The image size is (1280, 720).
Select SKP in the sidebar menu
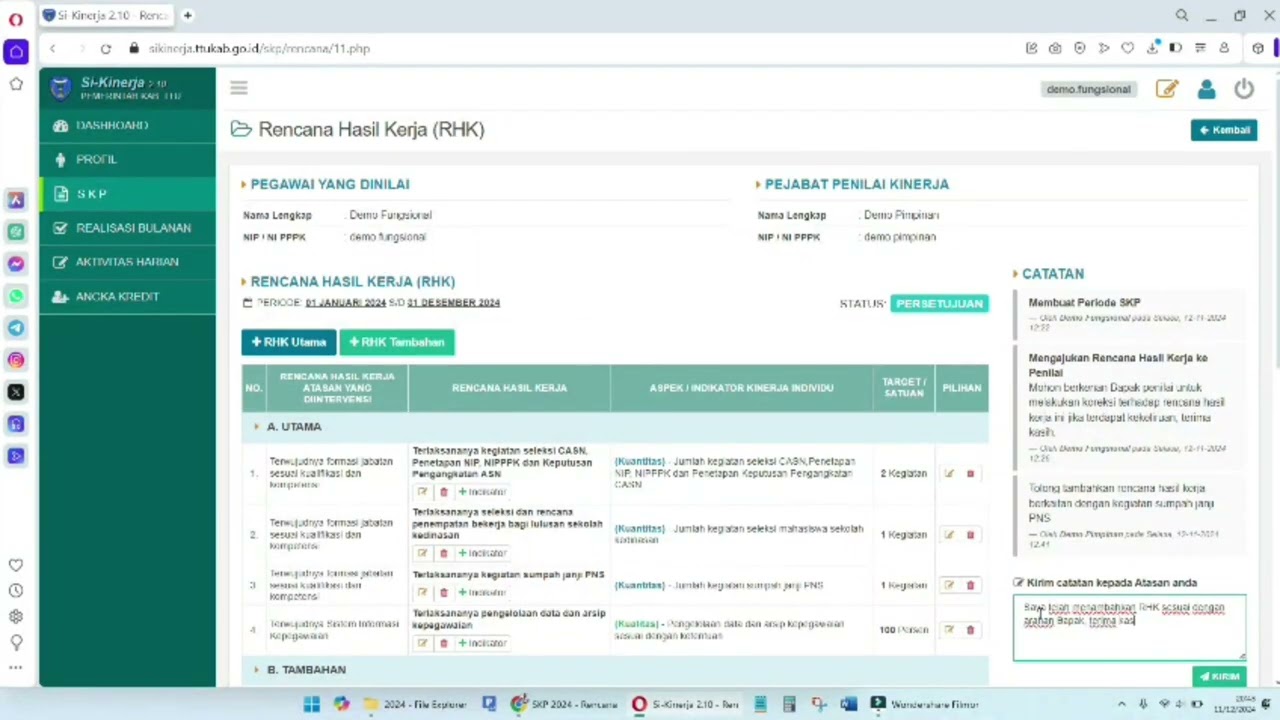click(127, 194)
